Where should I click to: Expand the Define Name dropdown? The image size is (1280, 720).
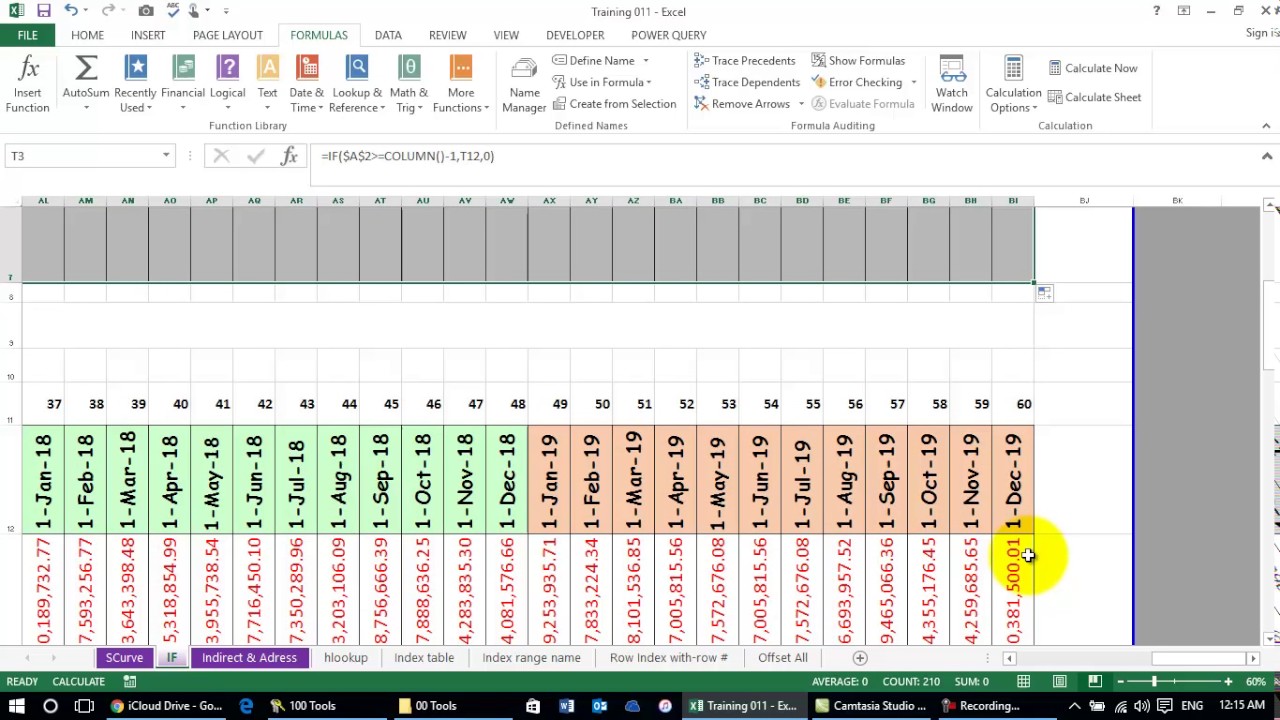point(645,61)
